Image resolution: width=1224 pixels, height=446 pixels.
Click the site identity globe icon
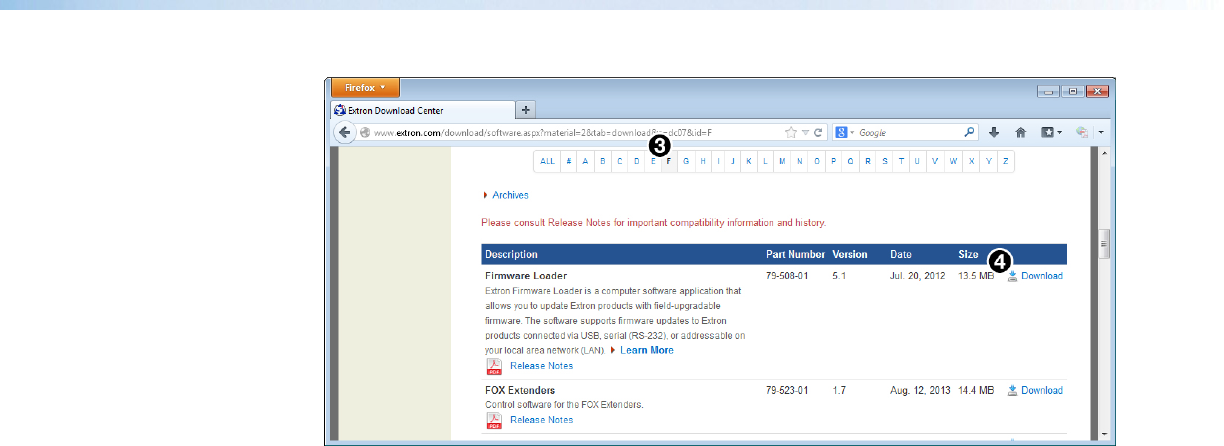(x=365, y=132)
